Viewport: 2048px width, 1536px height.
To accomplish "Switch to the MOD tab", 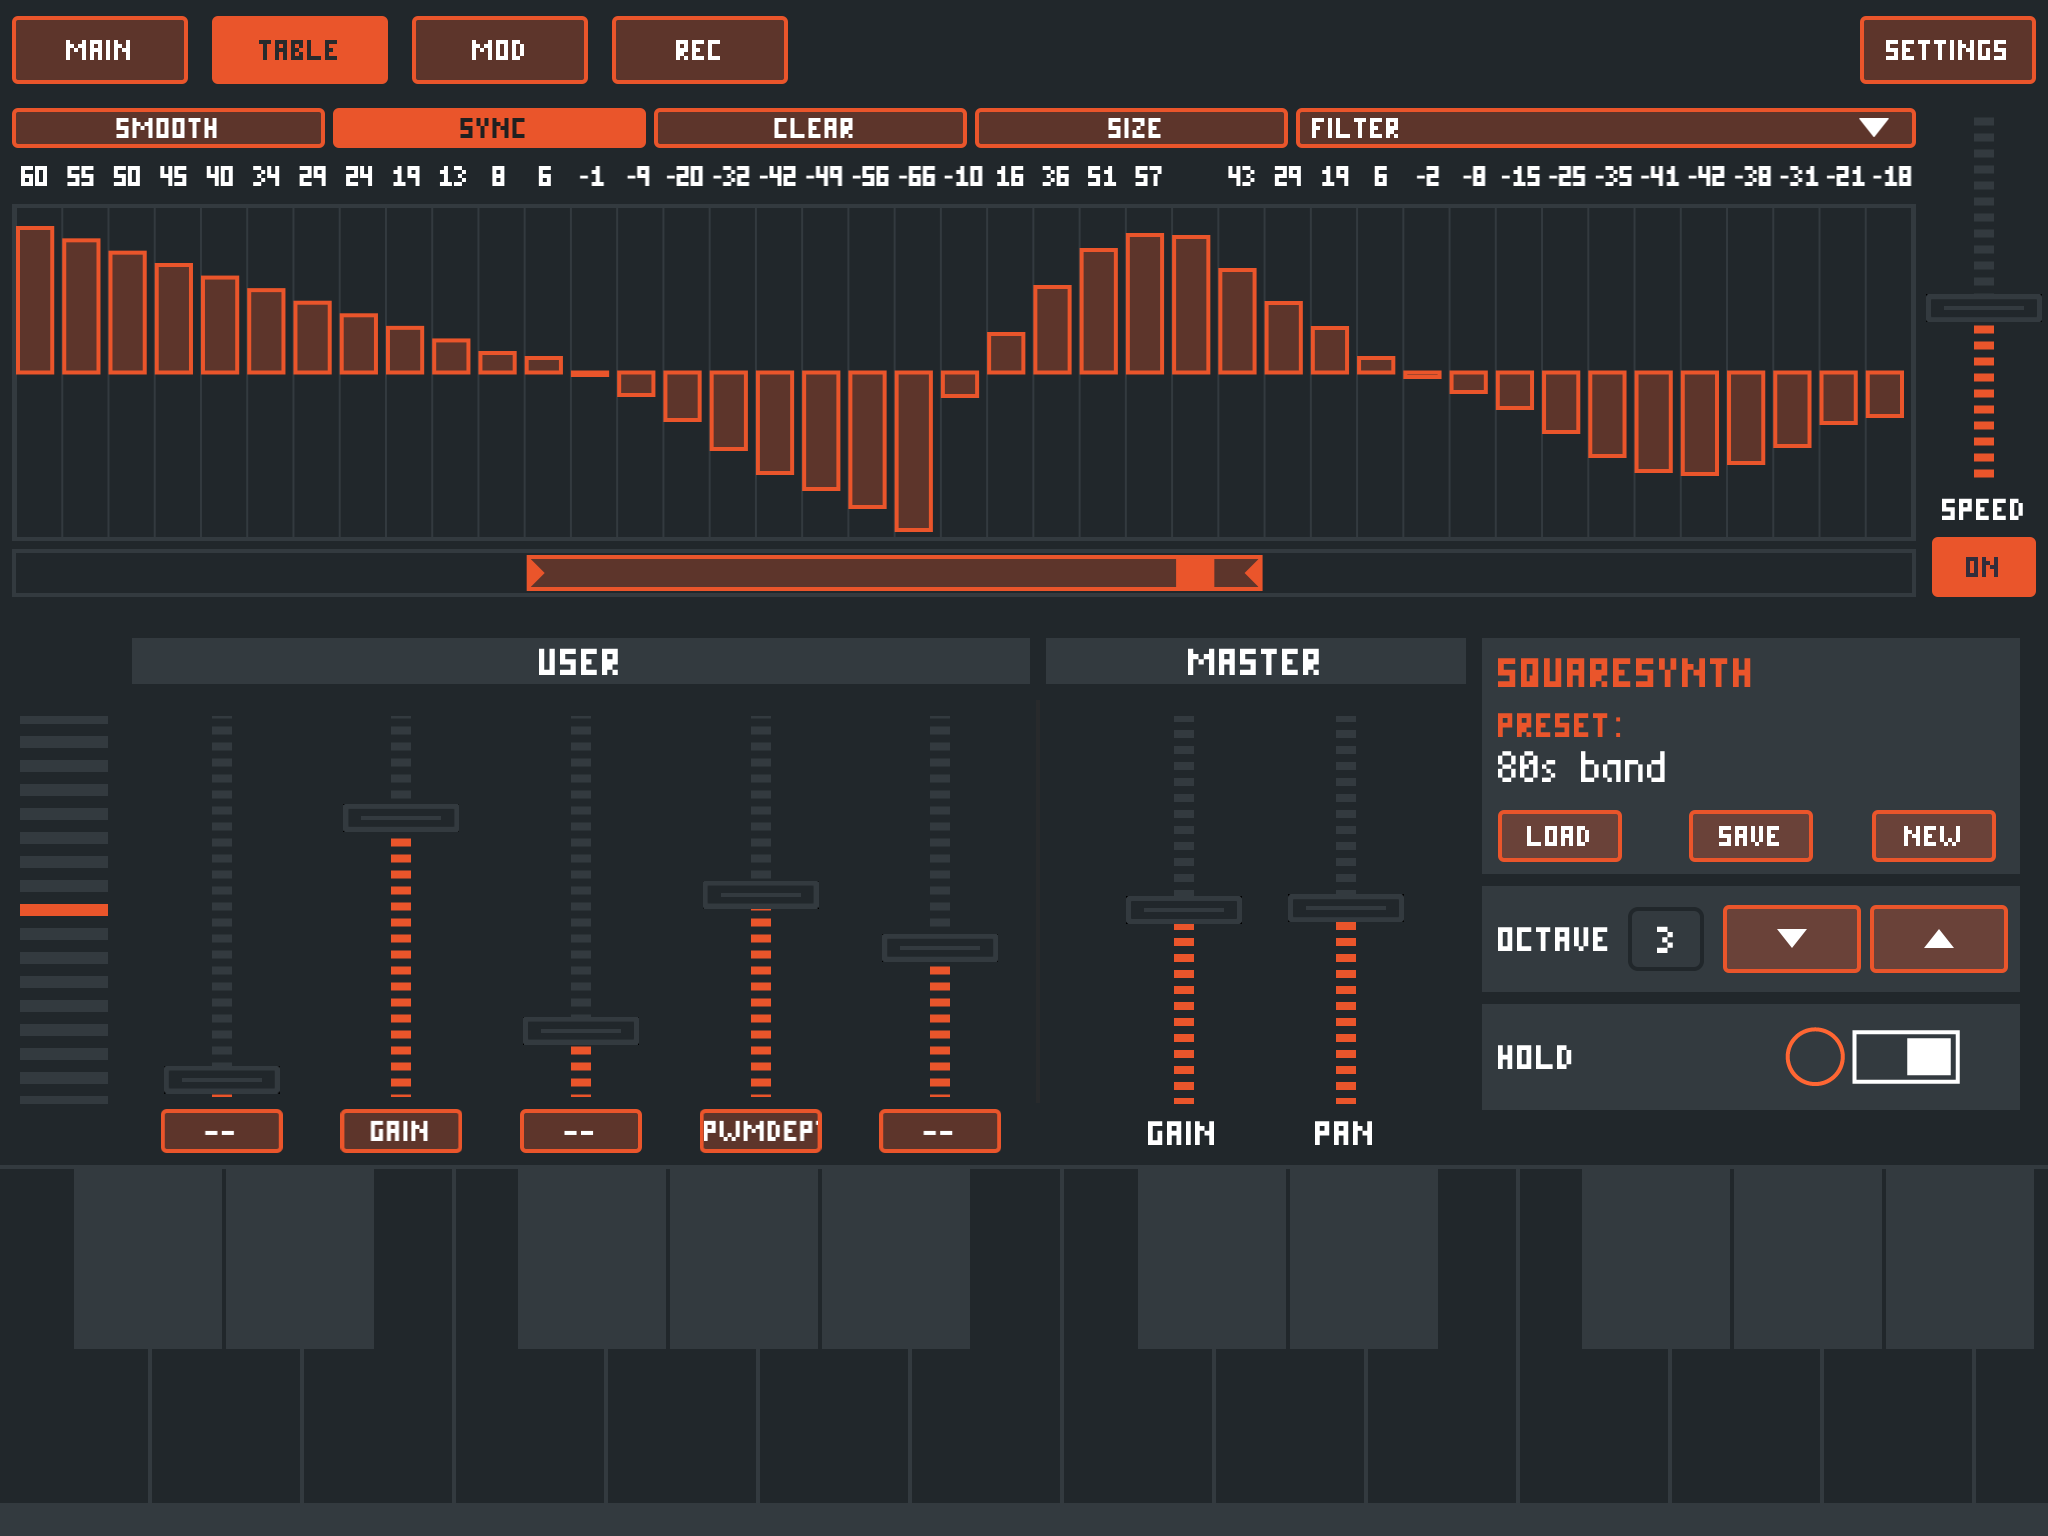I will tap(499, 50).
